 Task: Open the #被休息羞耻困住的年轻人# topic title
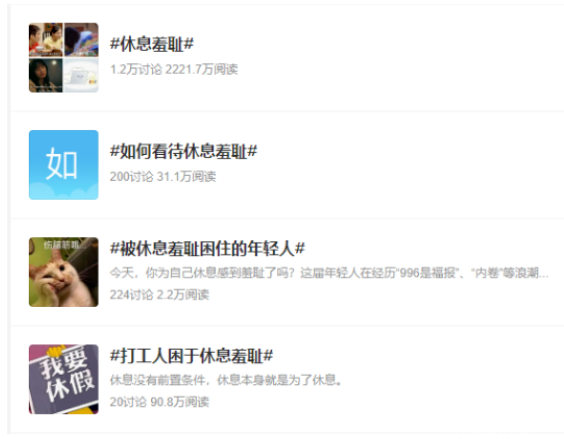pyautogui.click(x=208, y=249)
